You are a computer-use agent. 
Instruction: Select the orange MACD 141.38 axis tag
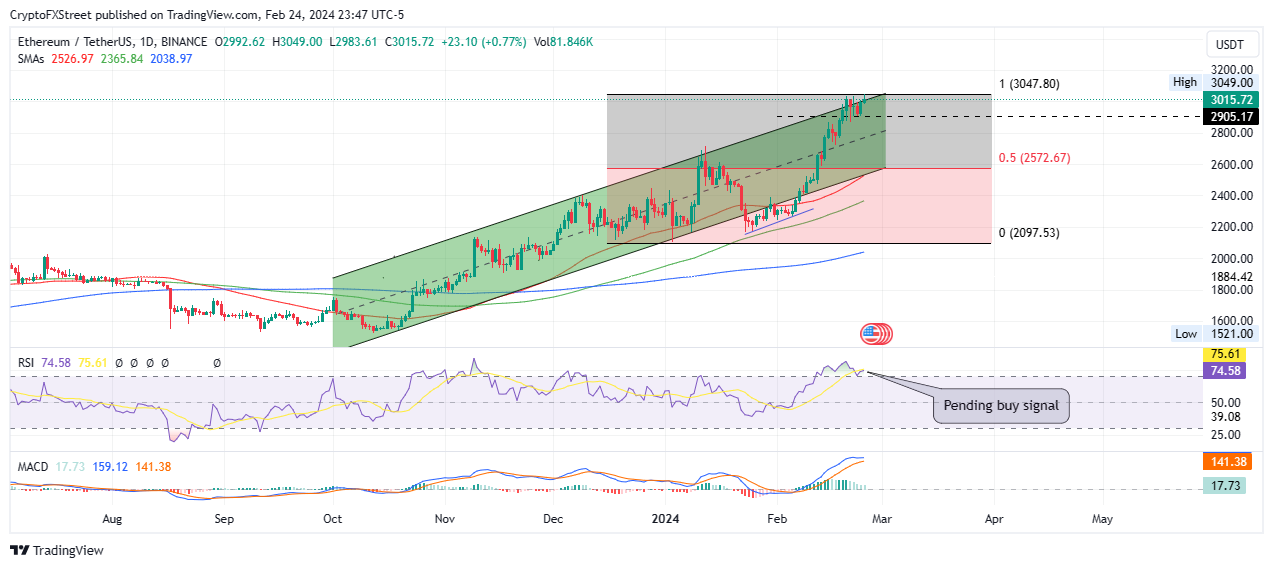coord(1227,462)
